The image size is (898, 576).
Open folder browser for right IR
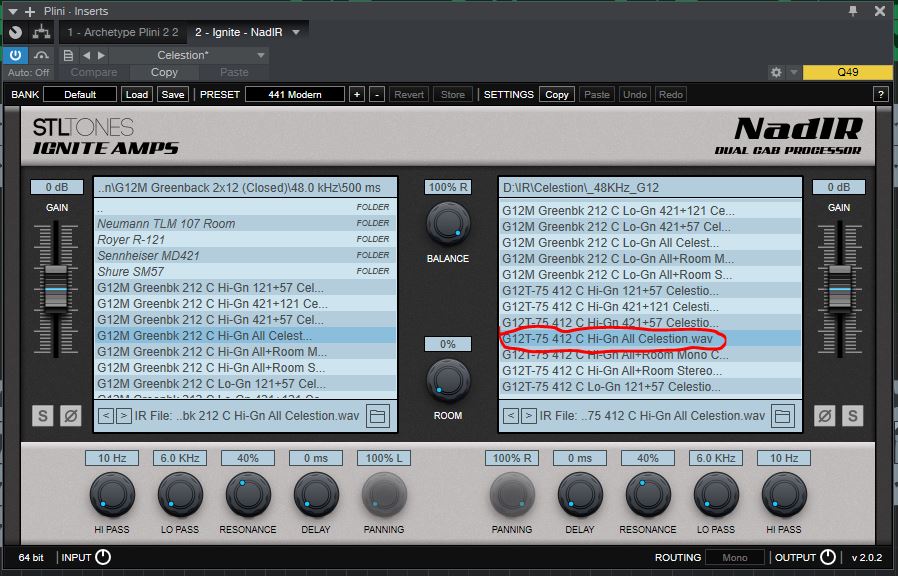coord(783,416)
